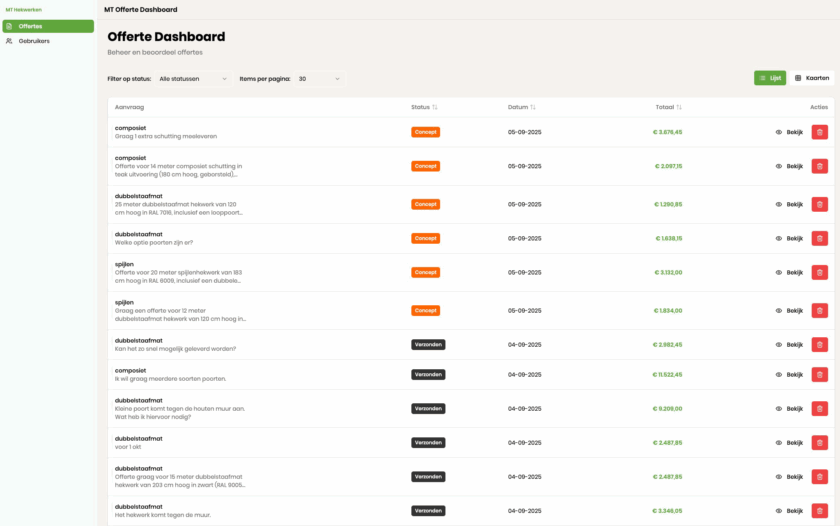The height and width of the screenshot is (526, 840).
Task: Expand the items per pagina dropdown
Action: tap(319, 78)
